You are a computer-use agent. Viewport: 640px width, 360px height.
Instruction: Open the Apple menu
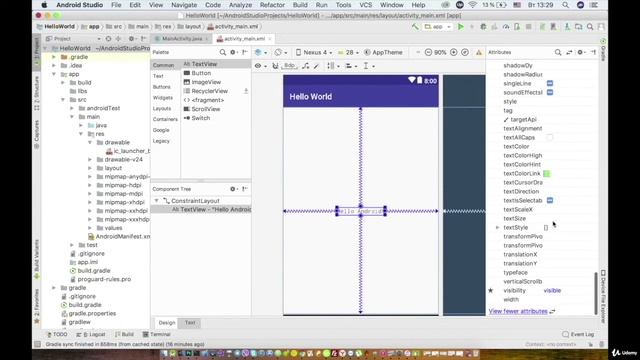44,5
